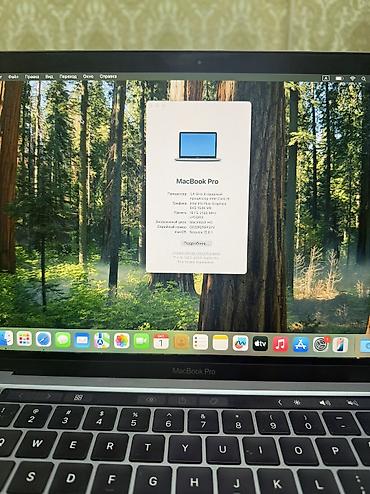Click the MacBook Pro title text

click(x=197, y=181)
